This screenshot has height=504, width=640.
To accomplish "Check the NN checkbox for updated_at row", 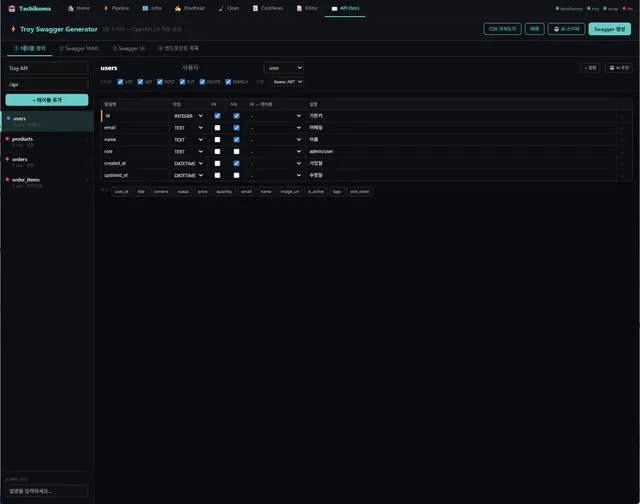I will click(x=236, y=175).
